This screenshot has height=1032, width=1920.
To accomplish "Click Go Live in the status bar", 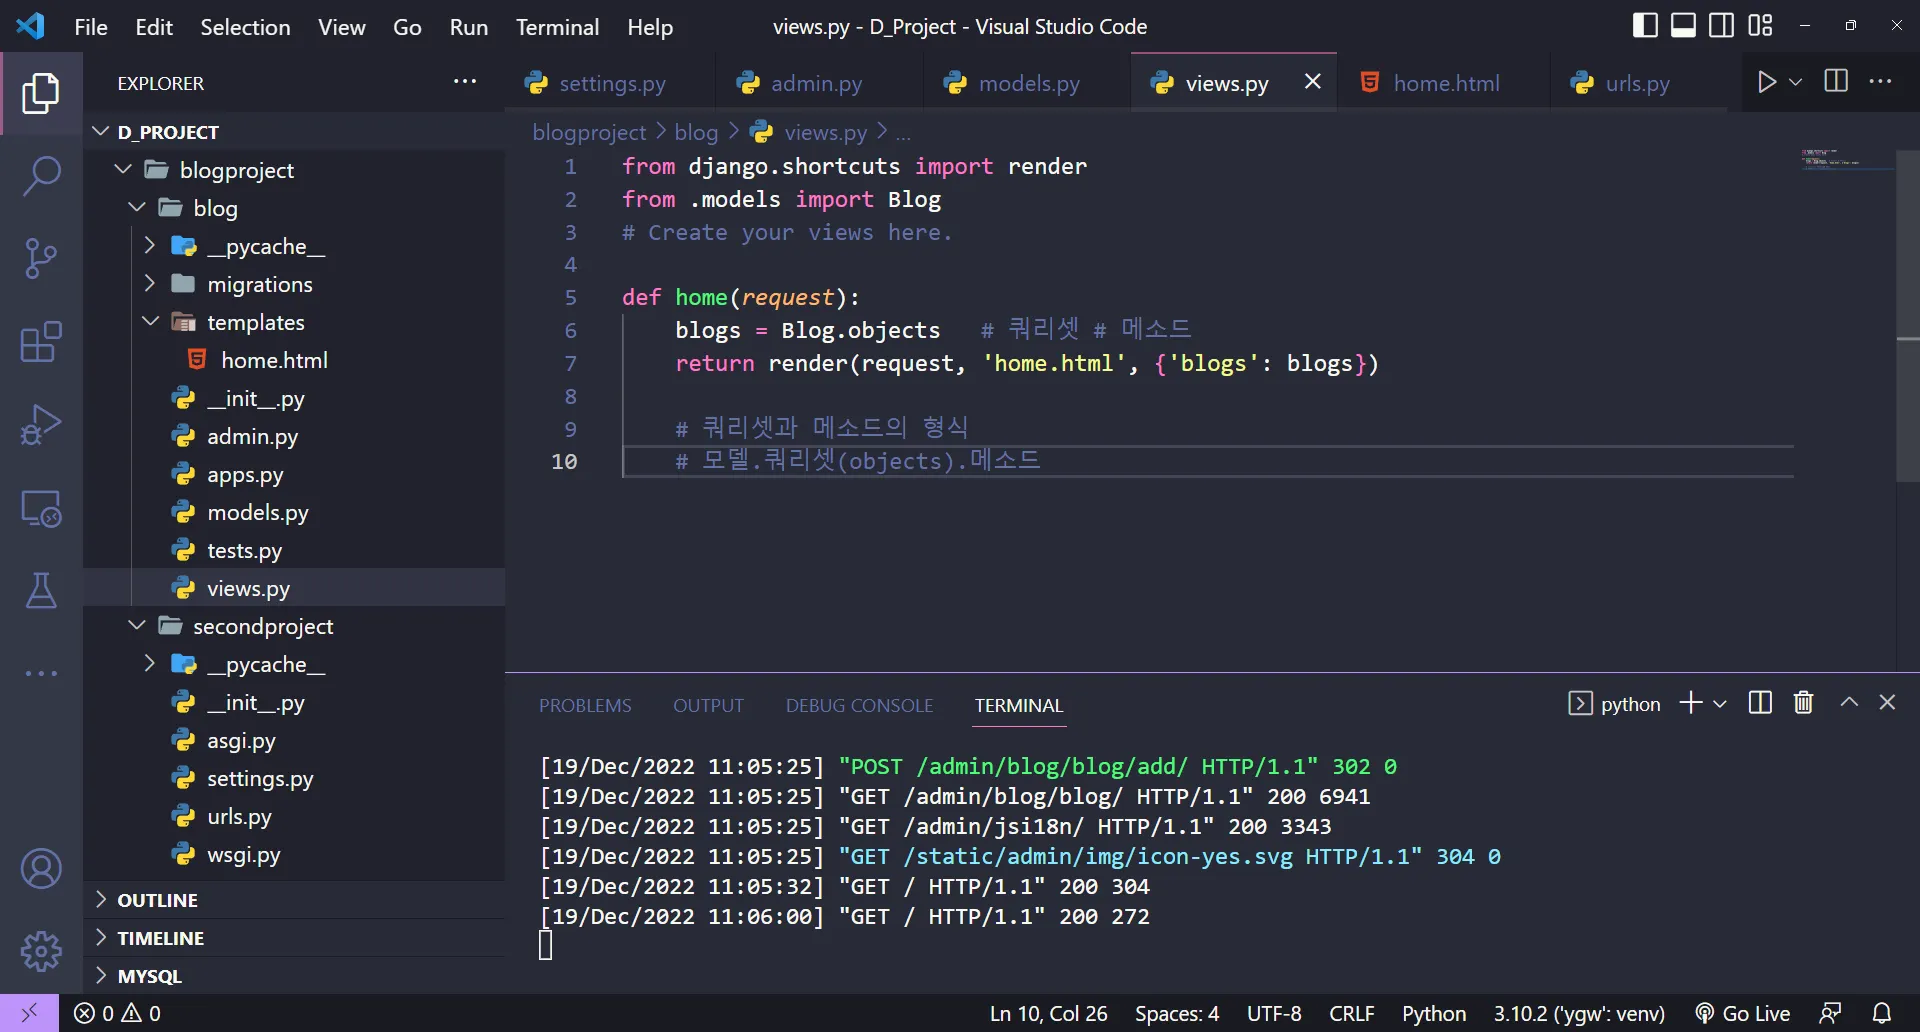I will click(1743, 1013).
